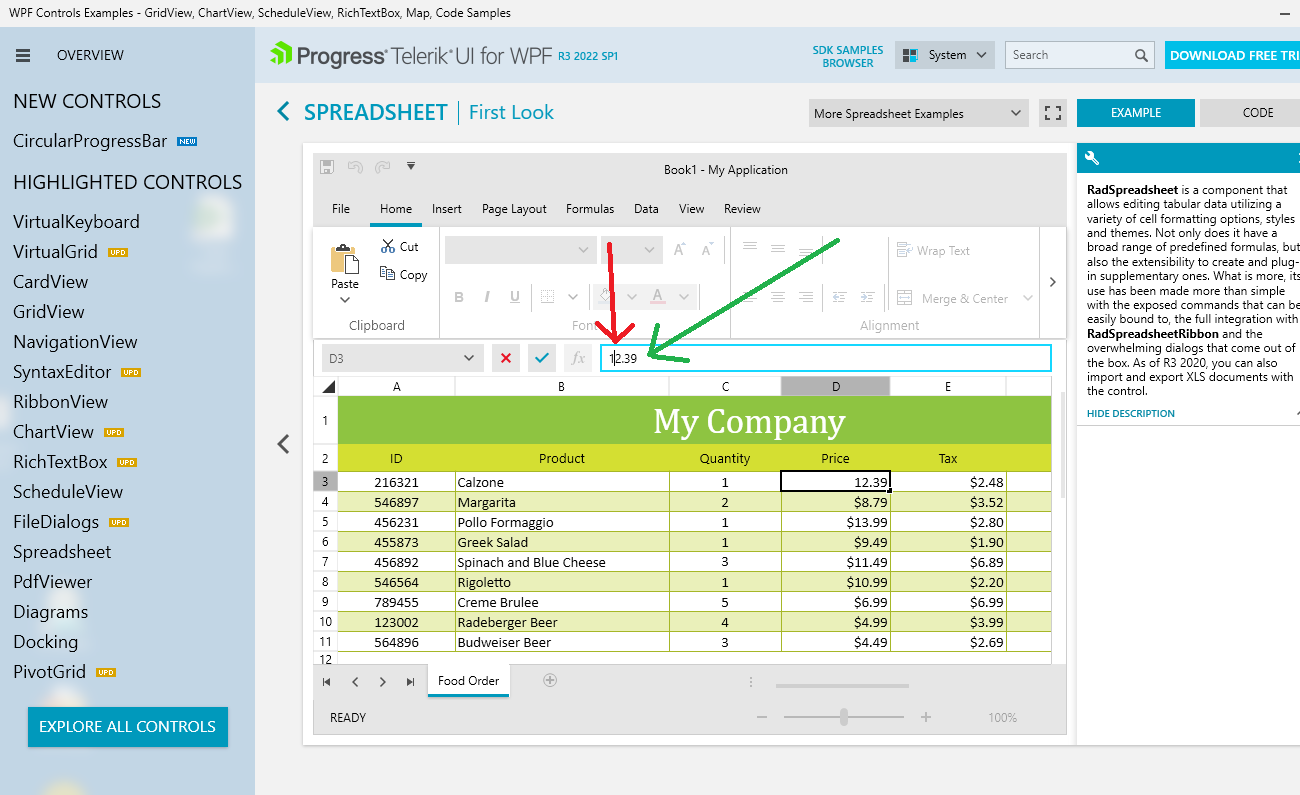Viewport: 1300px width, 795px height.
Task: Click the Paste clipboard icon
Action: pyautogui.click(x=344, y=260)
